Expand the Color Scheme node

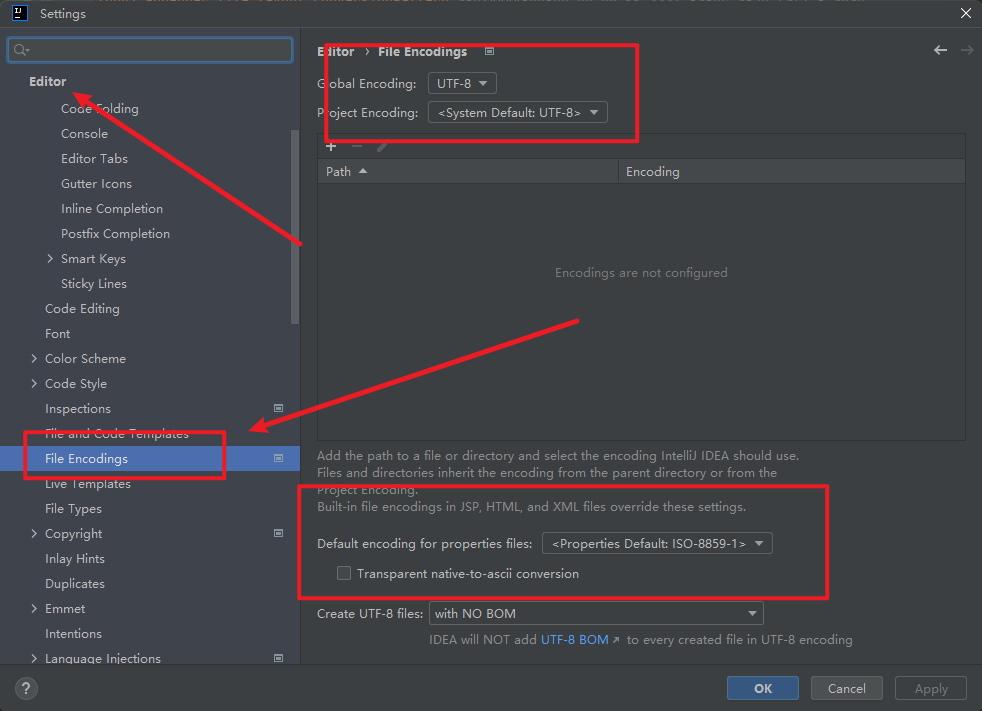click(34, 358)
